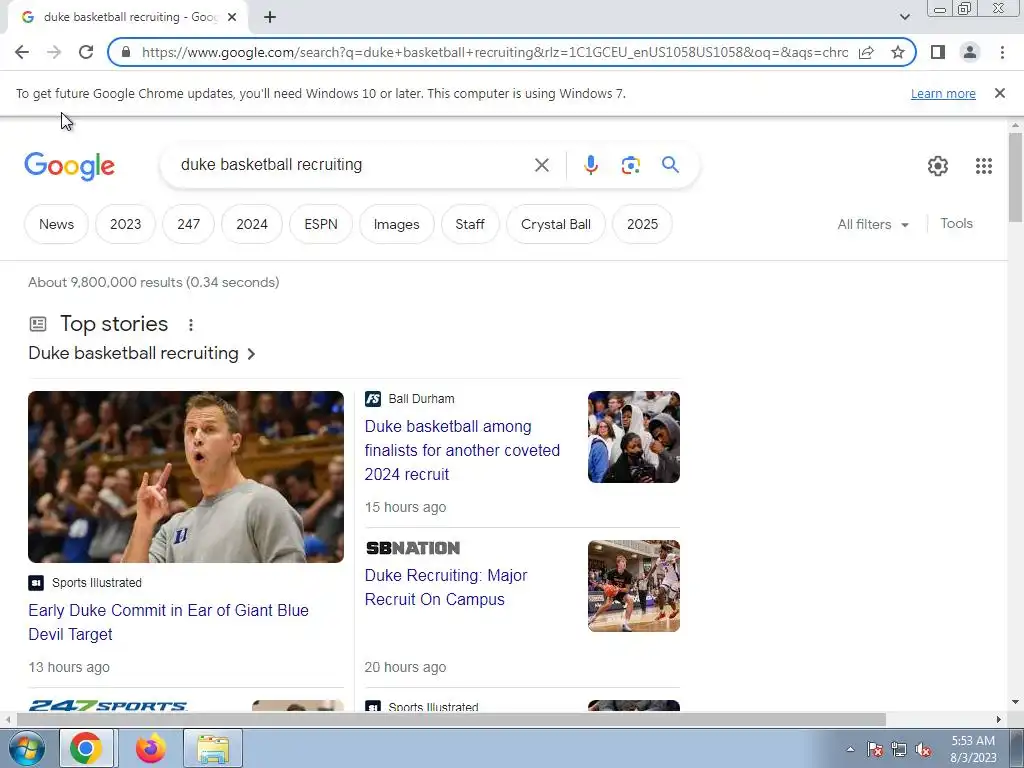Filter results by News
1024x768 pixels.
coord(56,224)
